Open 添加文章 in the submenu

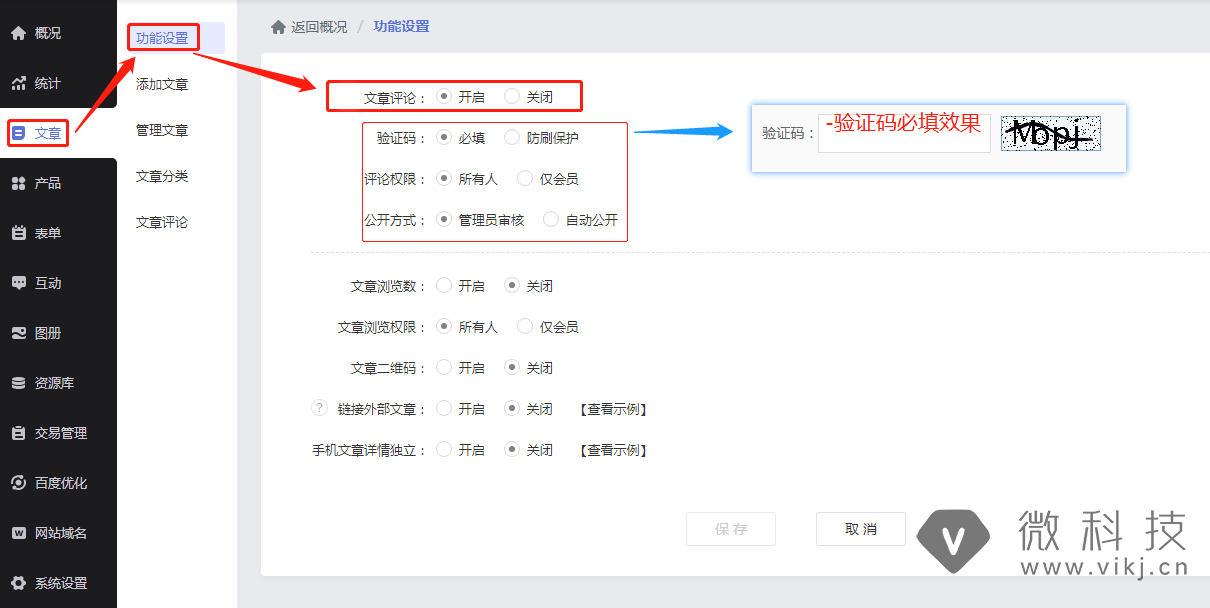[x=162, y=84]
